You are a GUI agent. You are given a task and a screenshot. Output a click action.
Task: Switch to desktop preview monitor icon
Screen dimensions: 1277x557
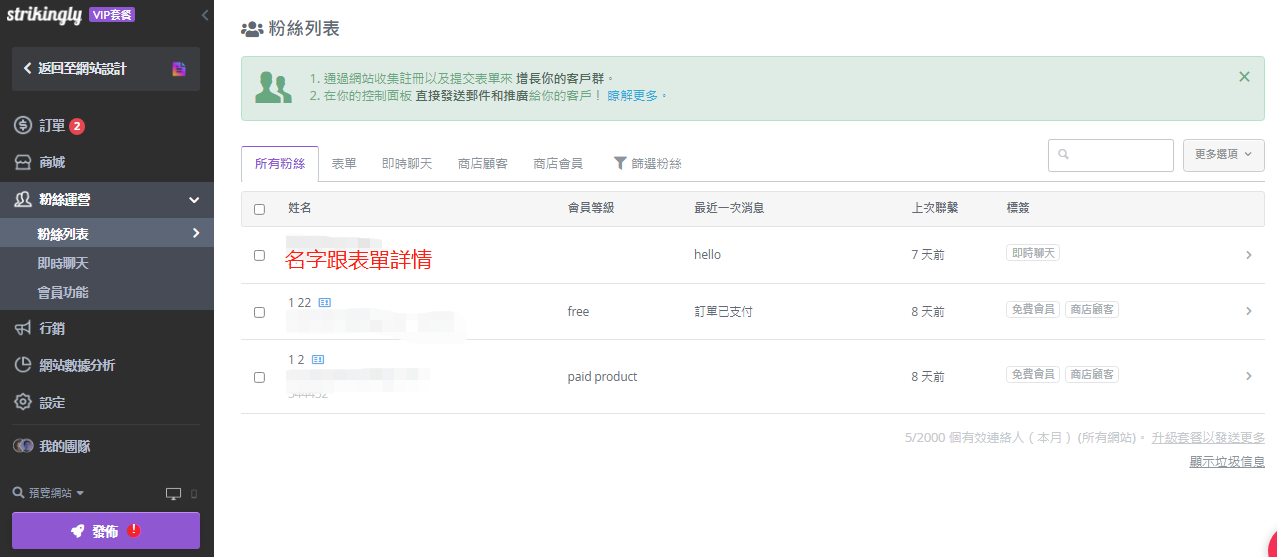tap(174, 493)
